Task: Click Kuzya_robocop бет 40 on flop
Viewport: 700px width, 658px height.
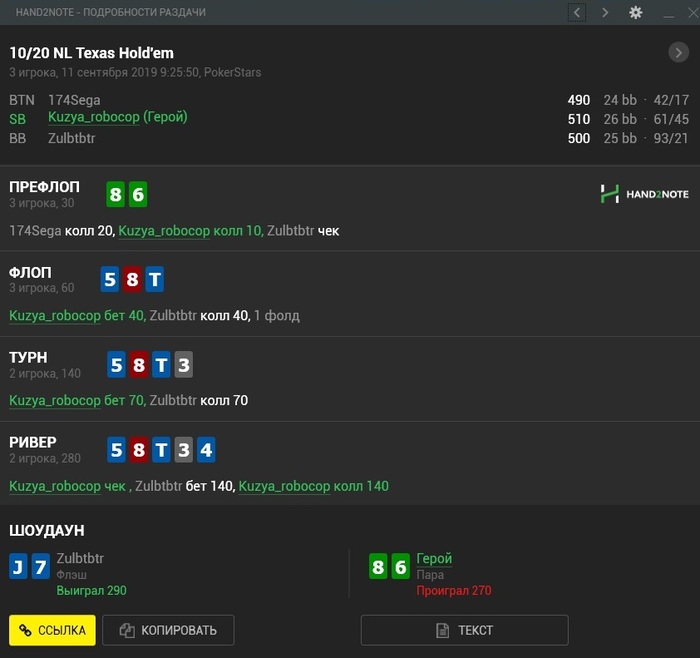Action: (76, 316)
